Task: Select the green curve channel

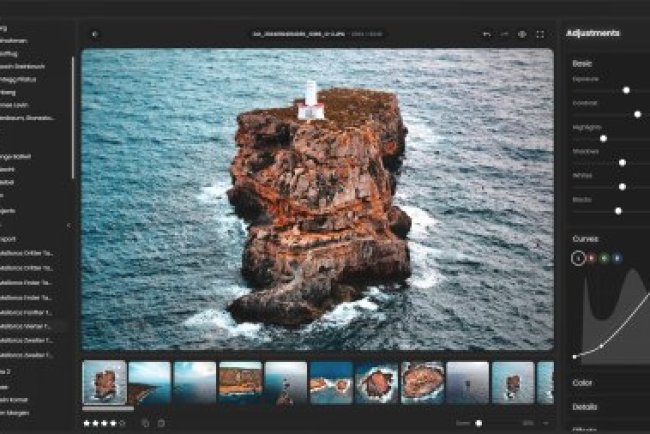Action: point(604,258)
